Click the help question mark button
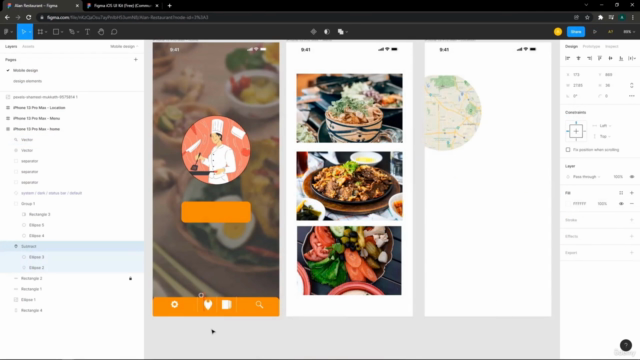Screen dimensions: 640x360 (626, 345)
